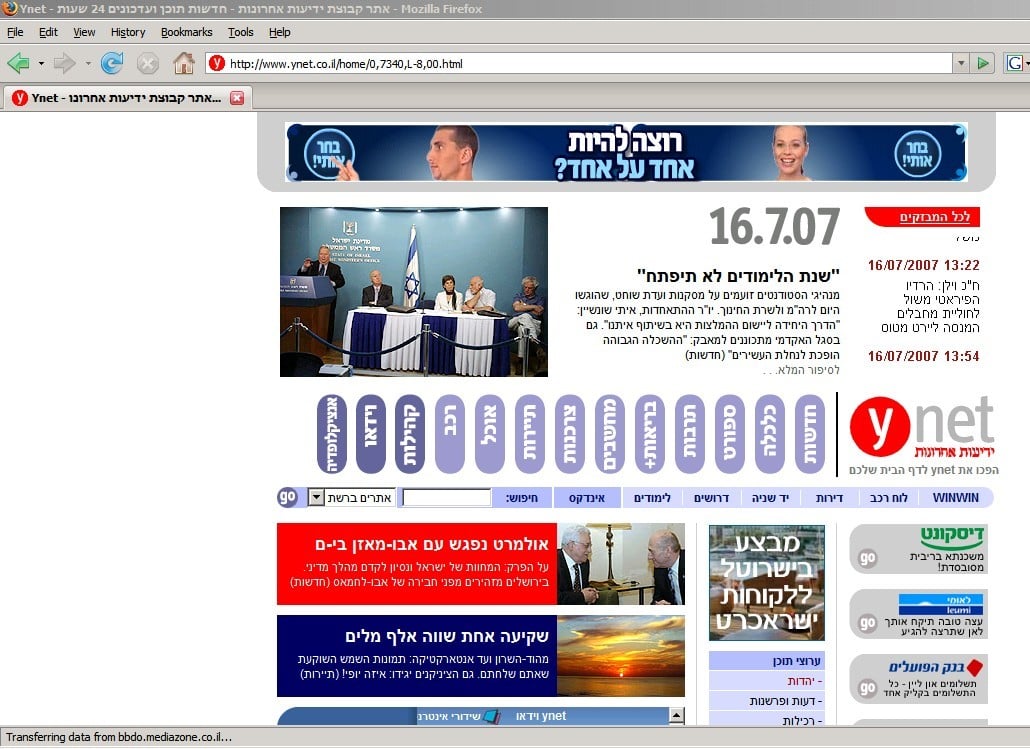
Task: Click the press conference news photo
Action: pos(414,291)
